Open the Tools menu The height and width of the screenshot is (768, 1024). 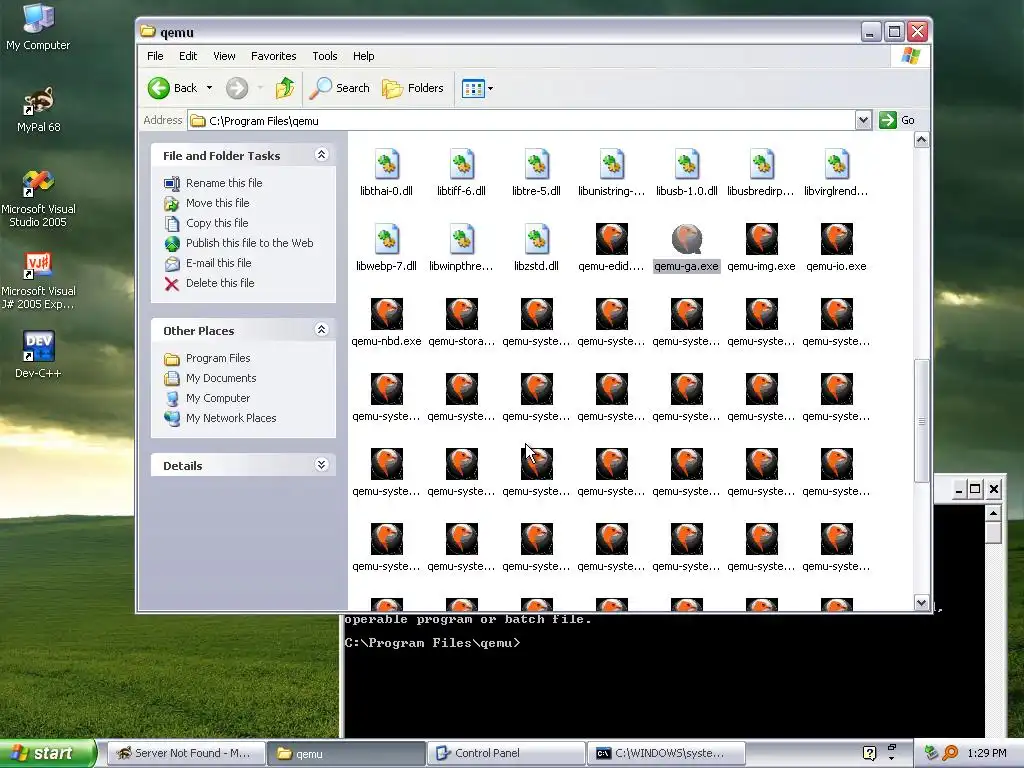coord(325,56)
